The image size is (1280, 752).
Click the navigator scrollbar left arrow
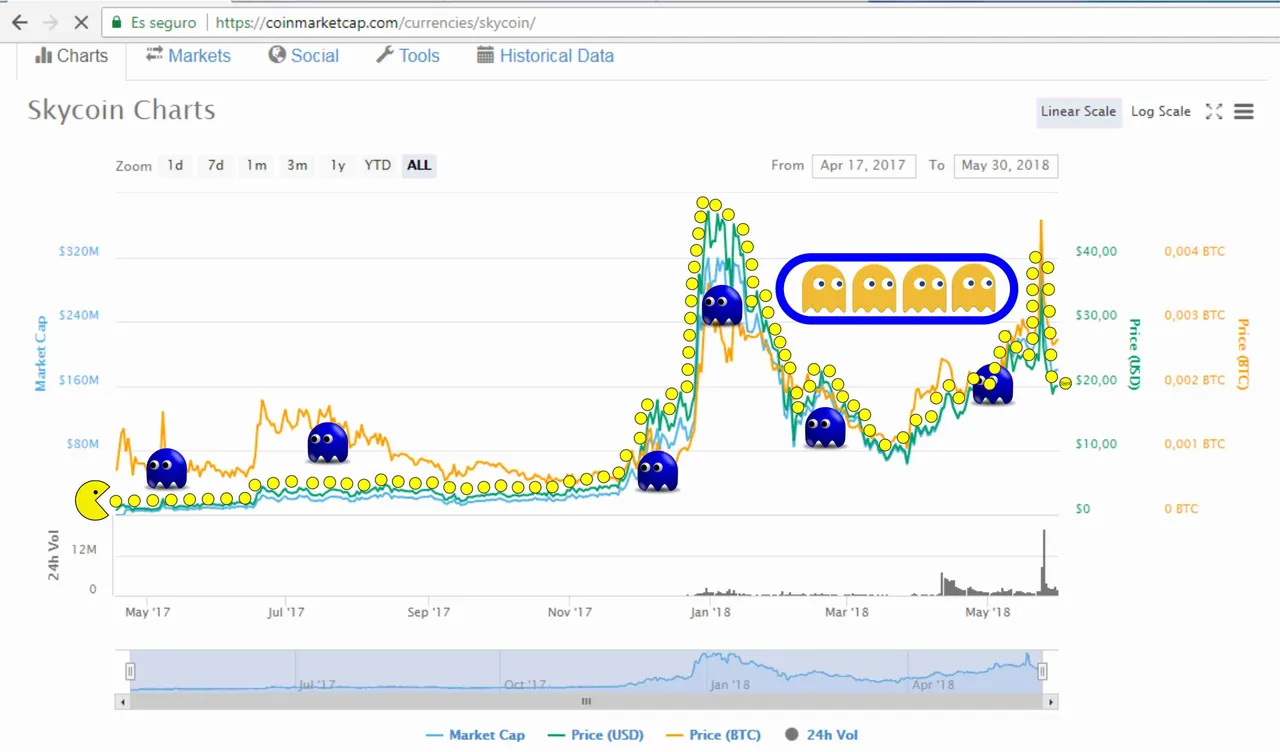tap(123, 702)
